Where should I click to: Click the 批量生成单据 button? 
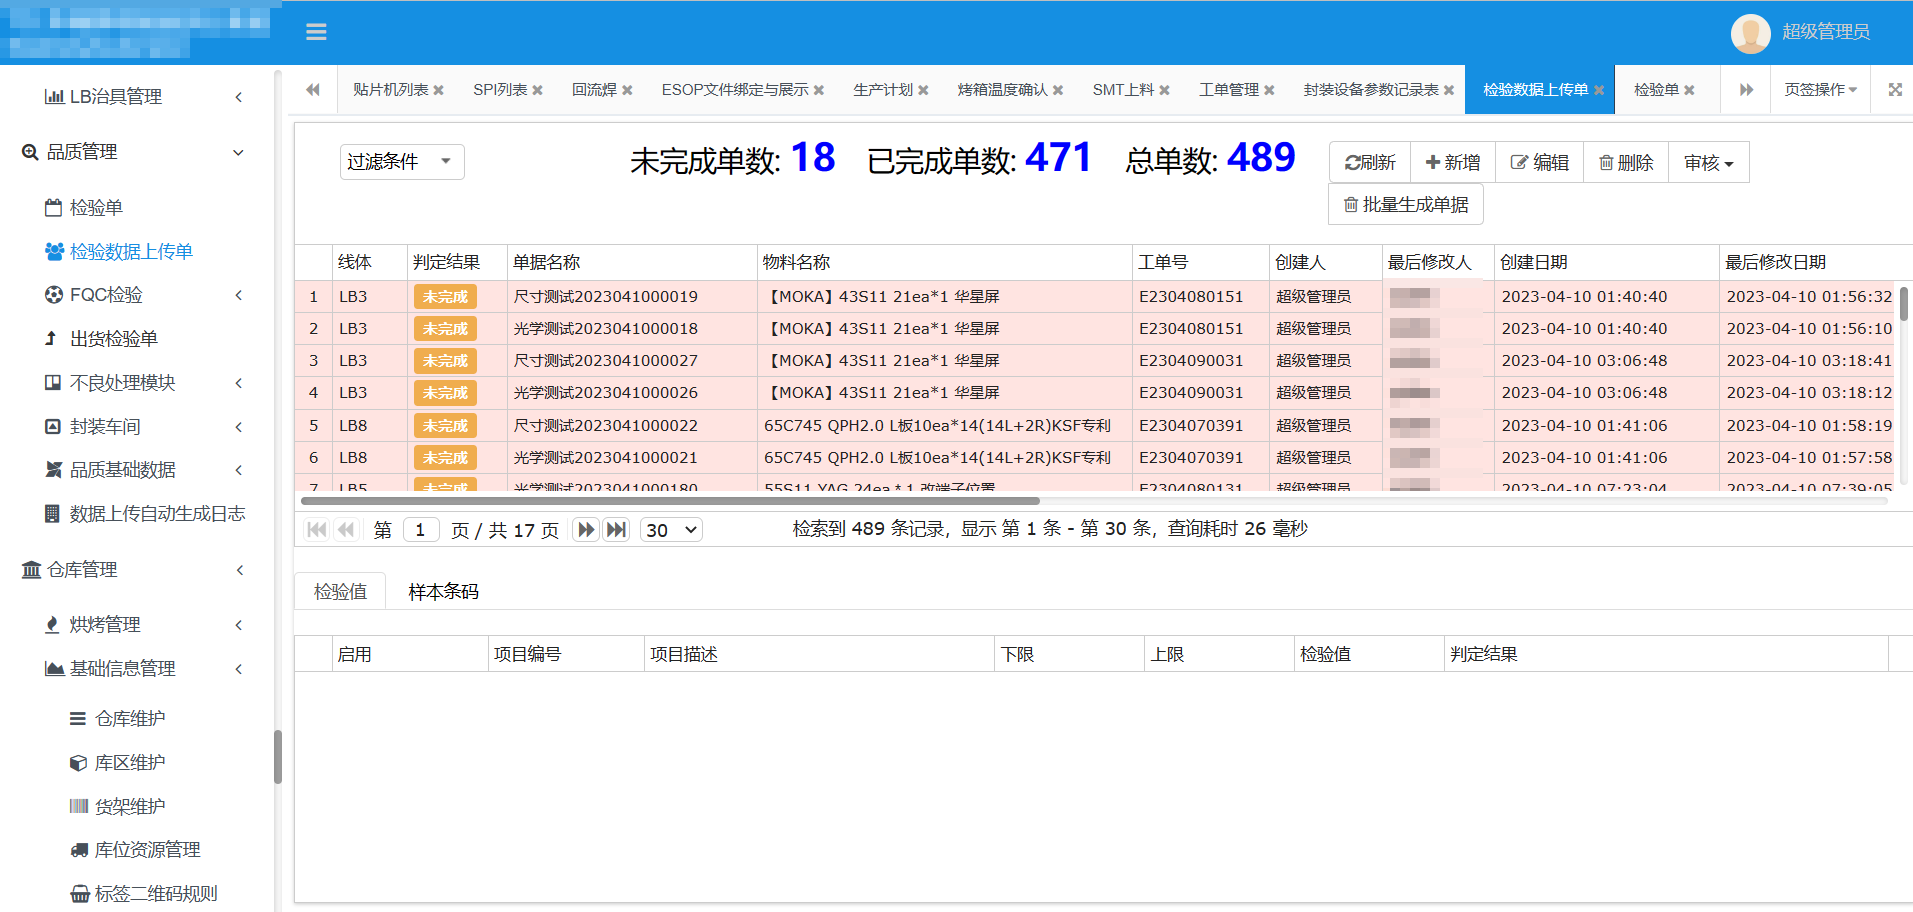point(1405,204)
